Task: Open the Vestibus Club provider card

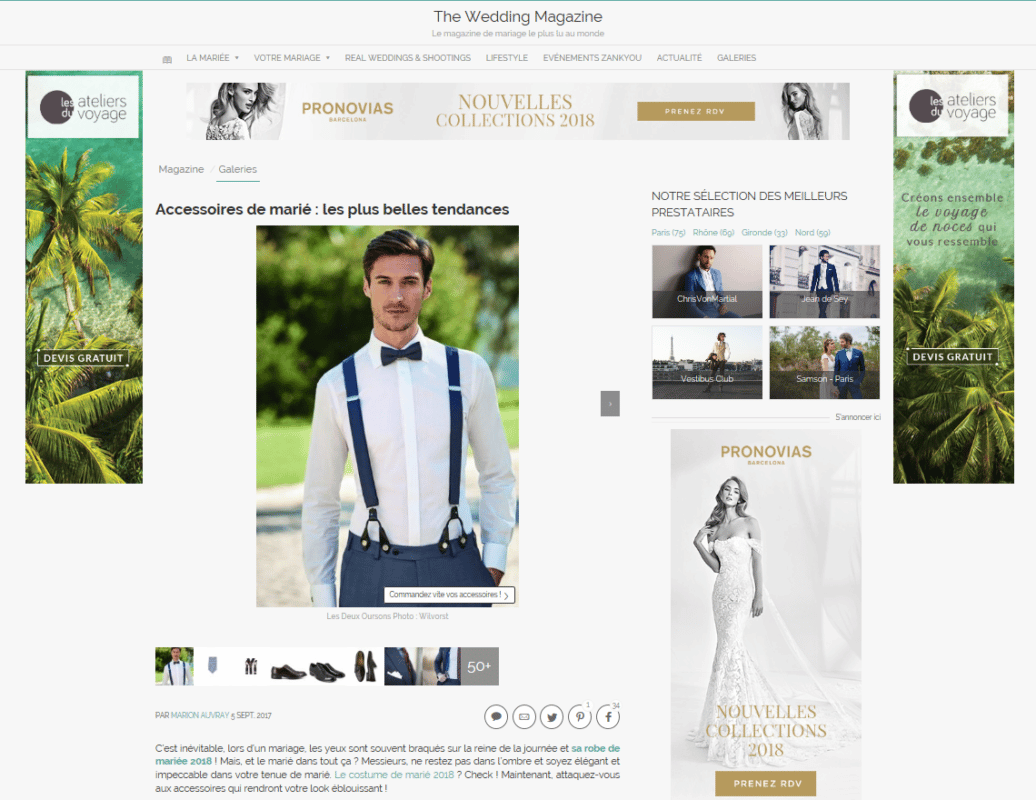Action: 707,362
